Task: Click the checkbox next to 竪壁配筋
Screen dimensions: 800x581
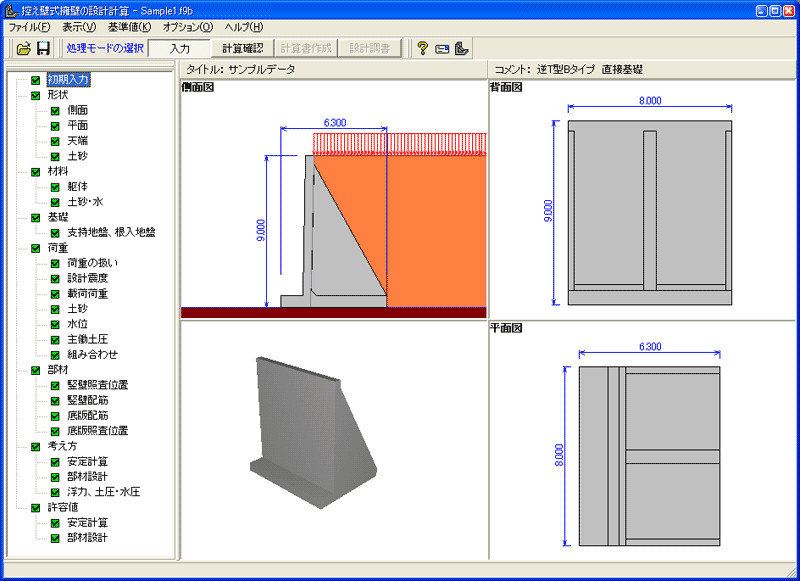Action: coord(56,400)
